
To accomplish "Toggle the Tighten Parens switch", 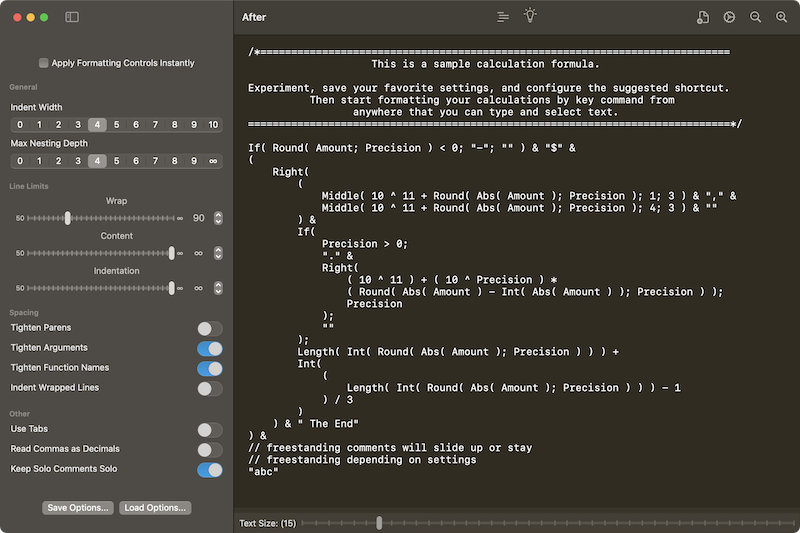I will coord(210,328).
